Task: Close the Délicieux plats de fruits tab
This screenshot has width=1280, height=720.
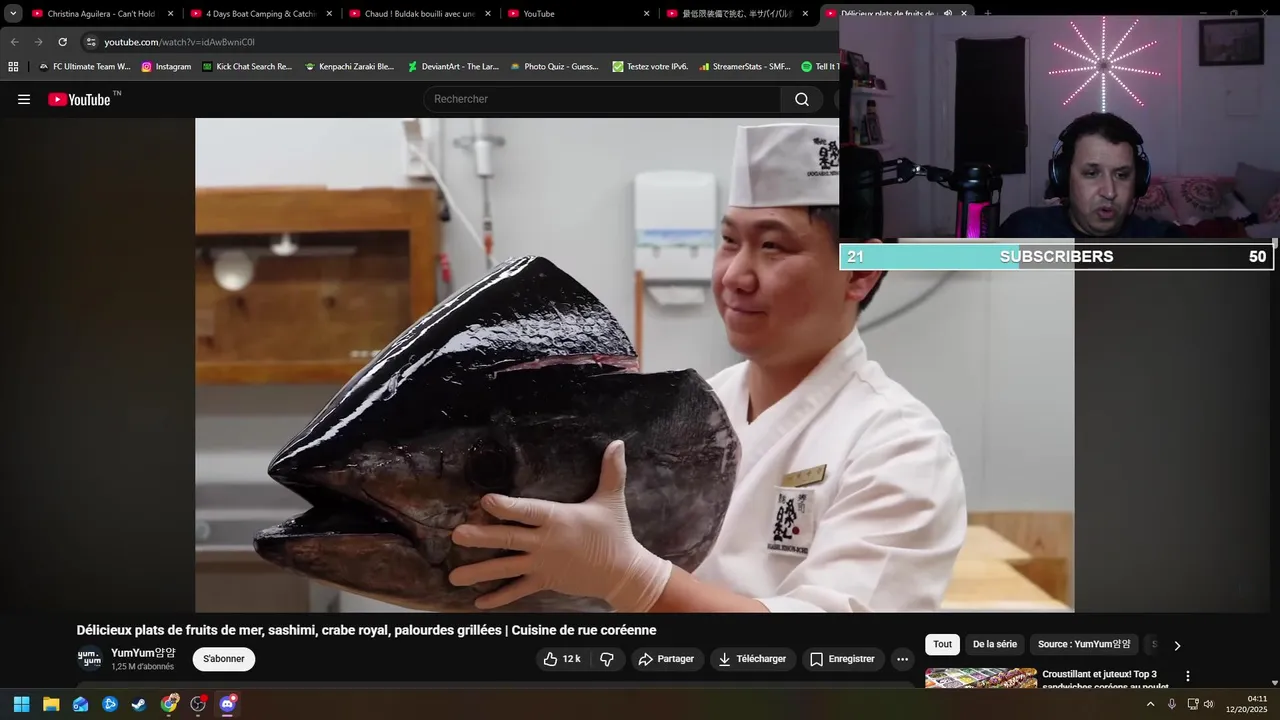Action: pos(964,14)
